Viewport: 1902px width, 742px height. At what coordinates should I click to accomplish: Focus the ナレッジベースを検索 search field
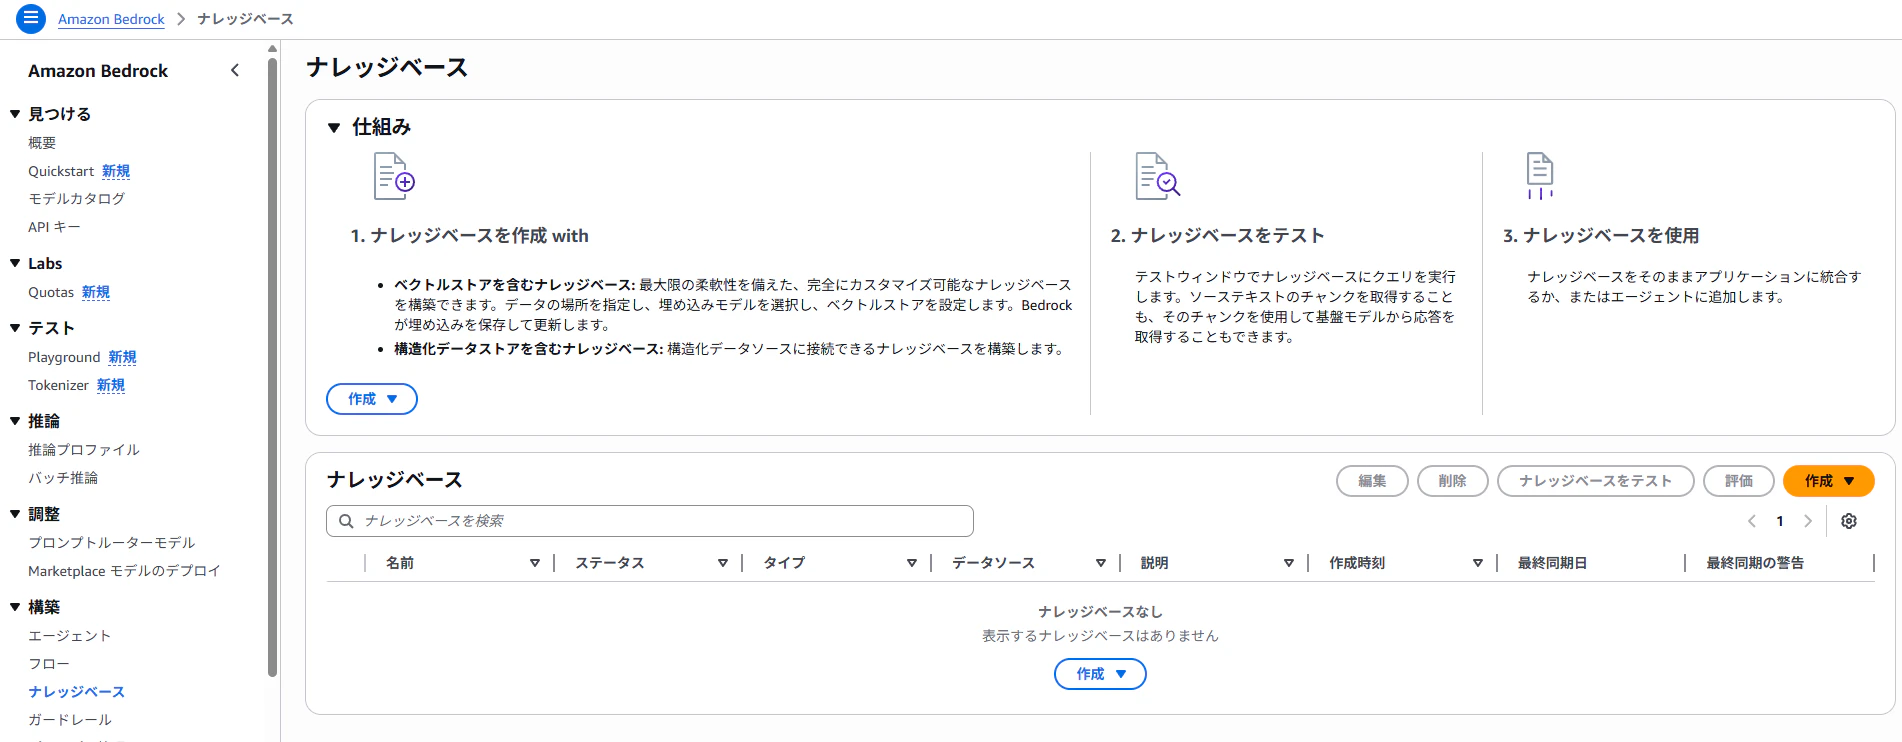click(650, 521)
